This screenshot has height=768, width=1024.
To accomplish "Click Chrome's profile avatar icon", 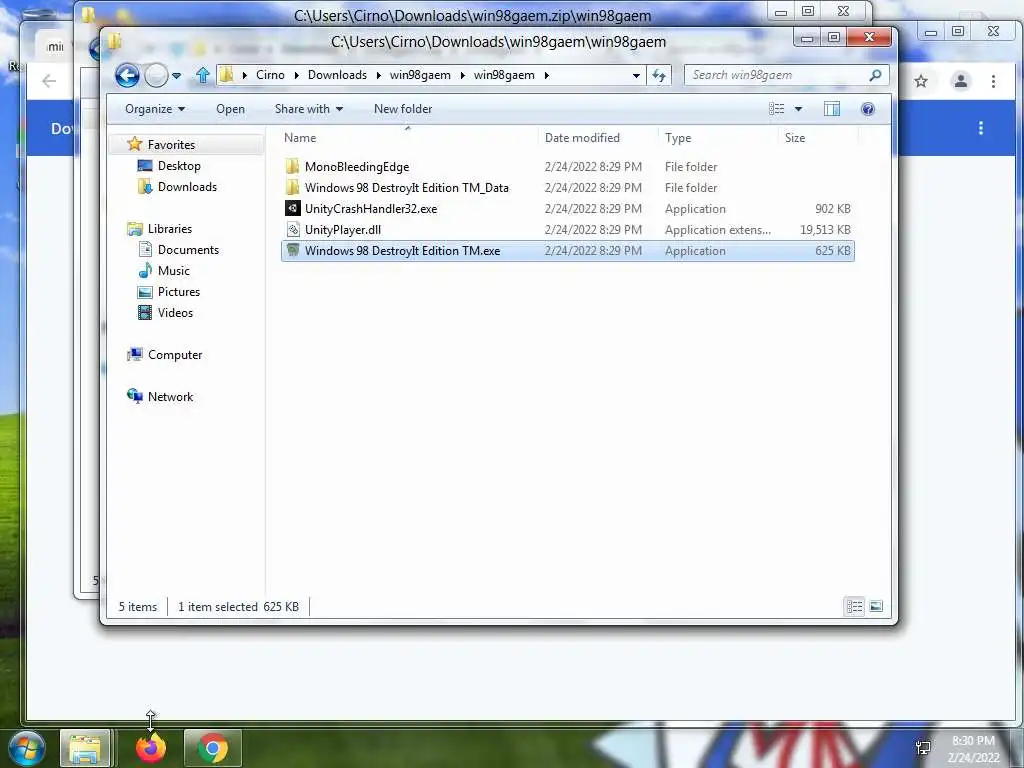I will (961, 81).
